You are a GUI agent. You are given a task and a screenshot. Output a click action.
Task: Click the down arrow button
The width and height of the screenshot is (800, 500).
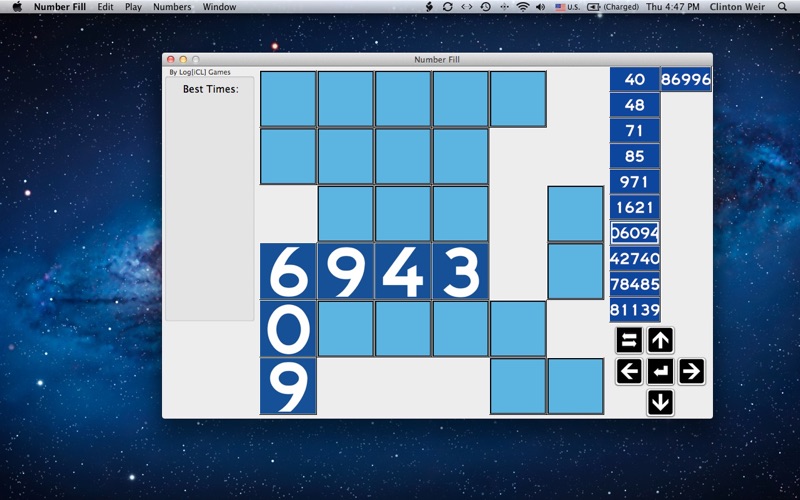(x=660, y=403)
